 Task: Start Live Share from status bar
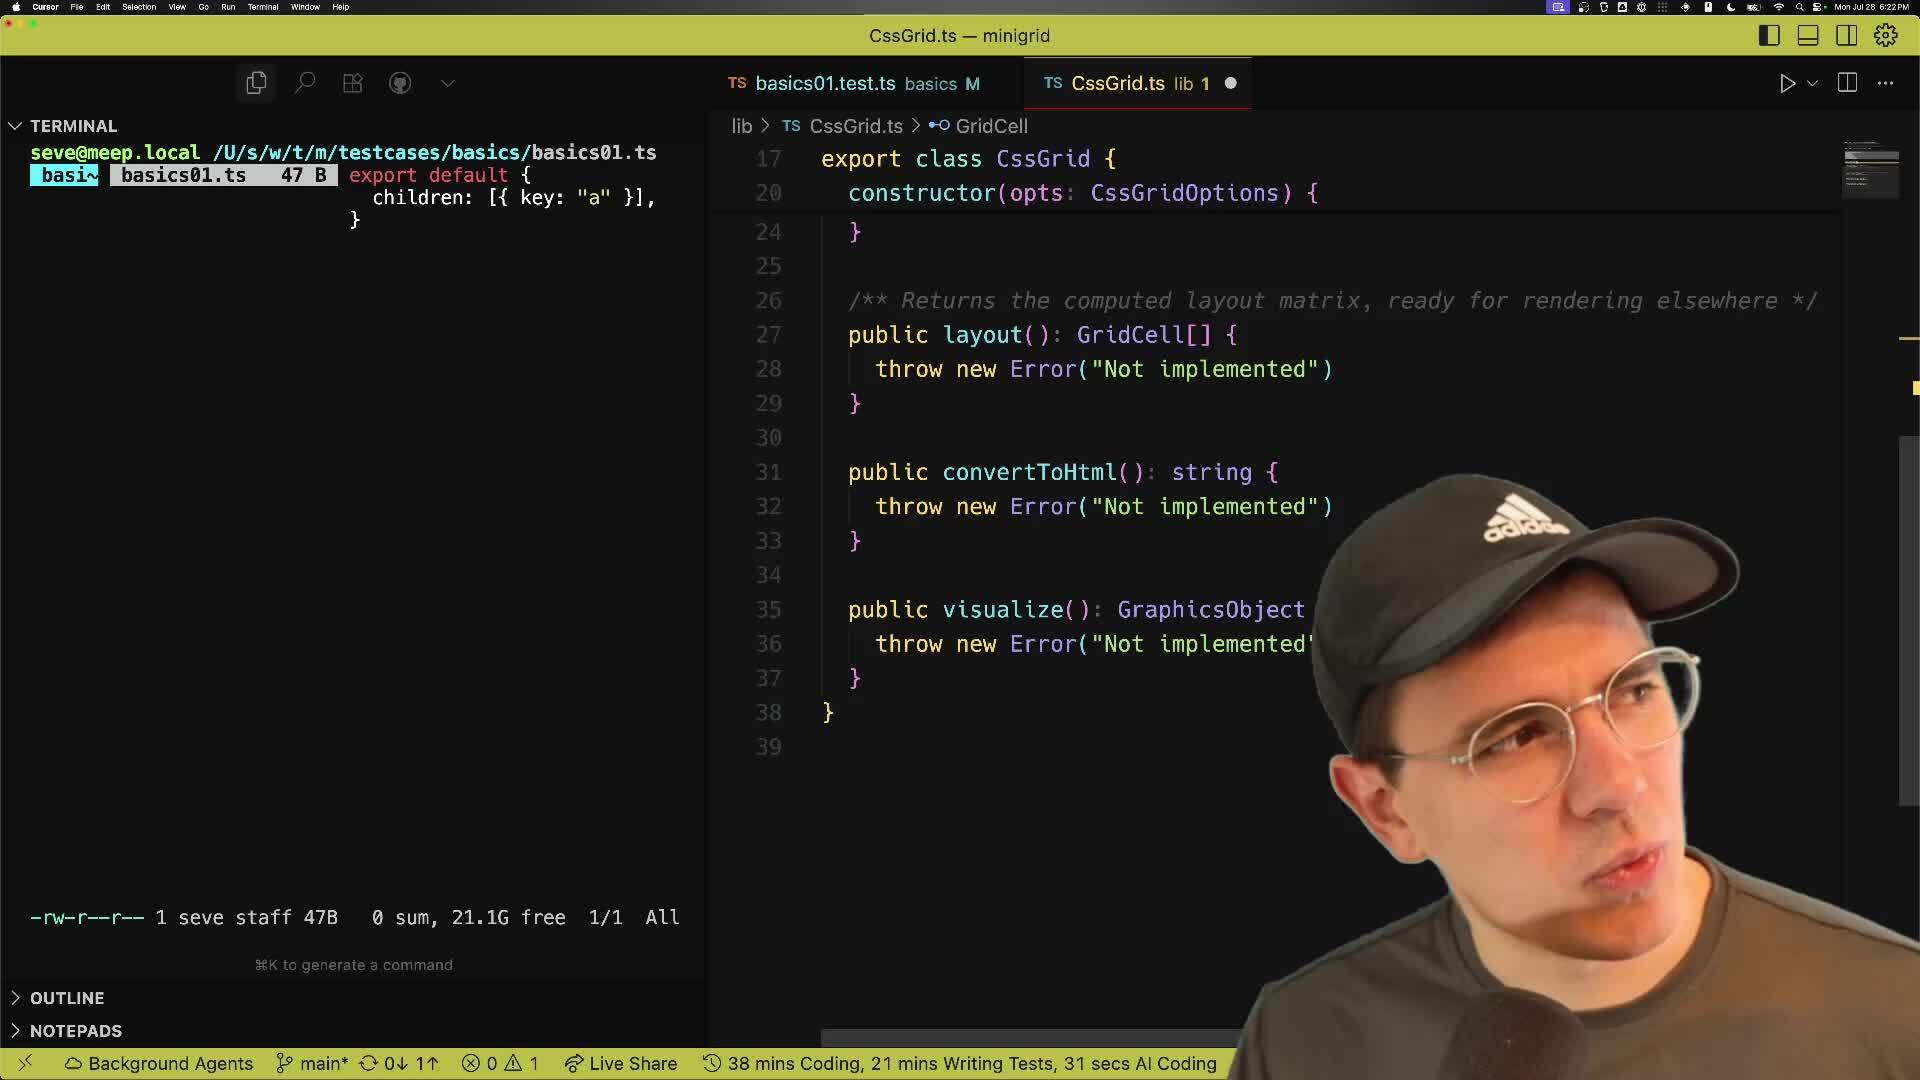pos(621,1063)
